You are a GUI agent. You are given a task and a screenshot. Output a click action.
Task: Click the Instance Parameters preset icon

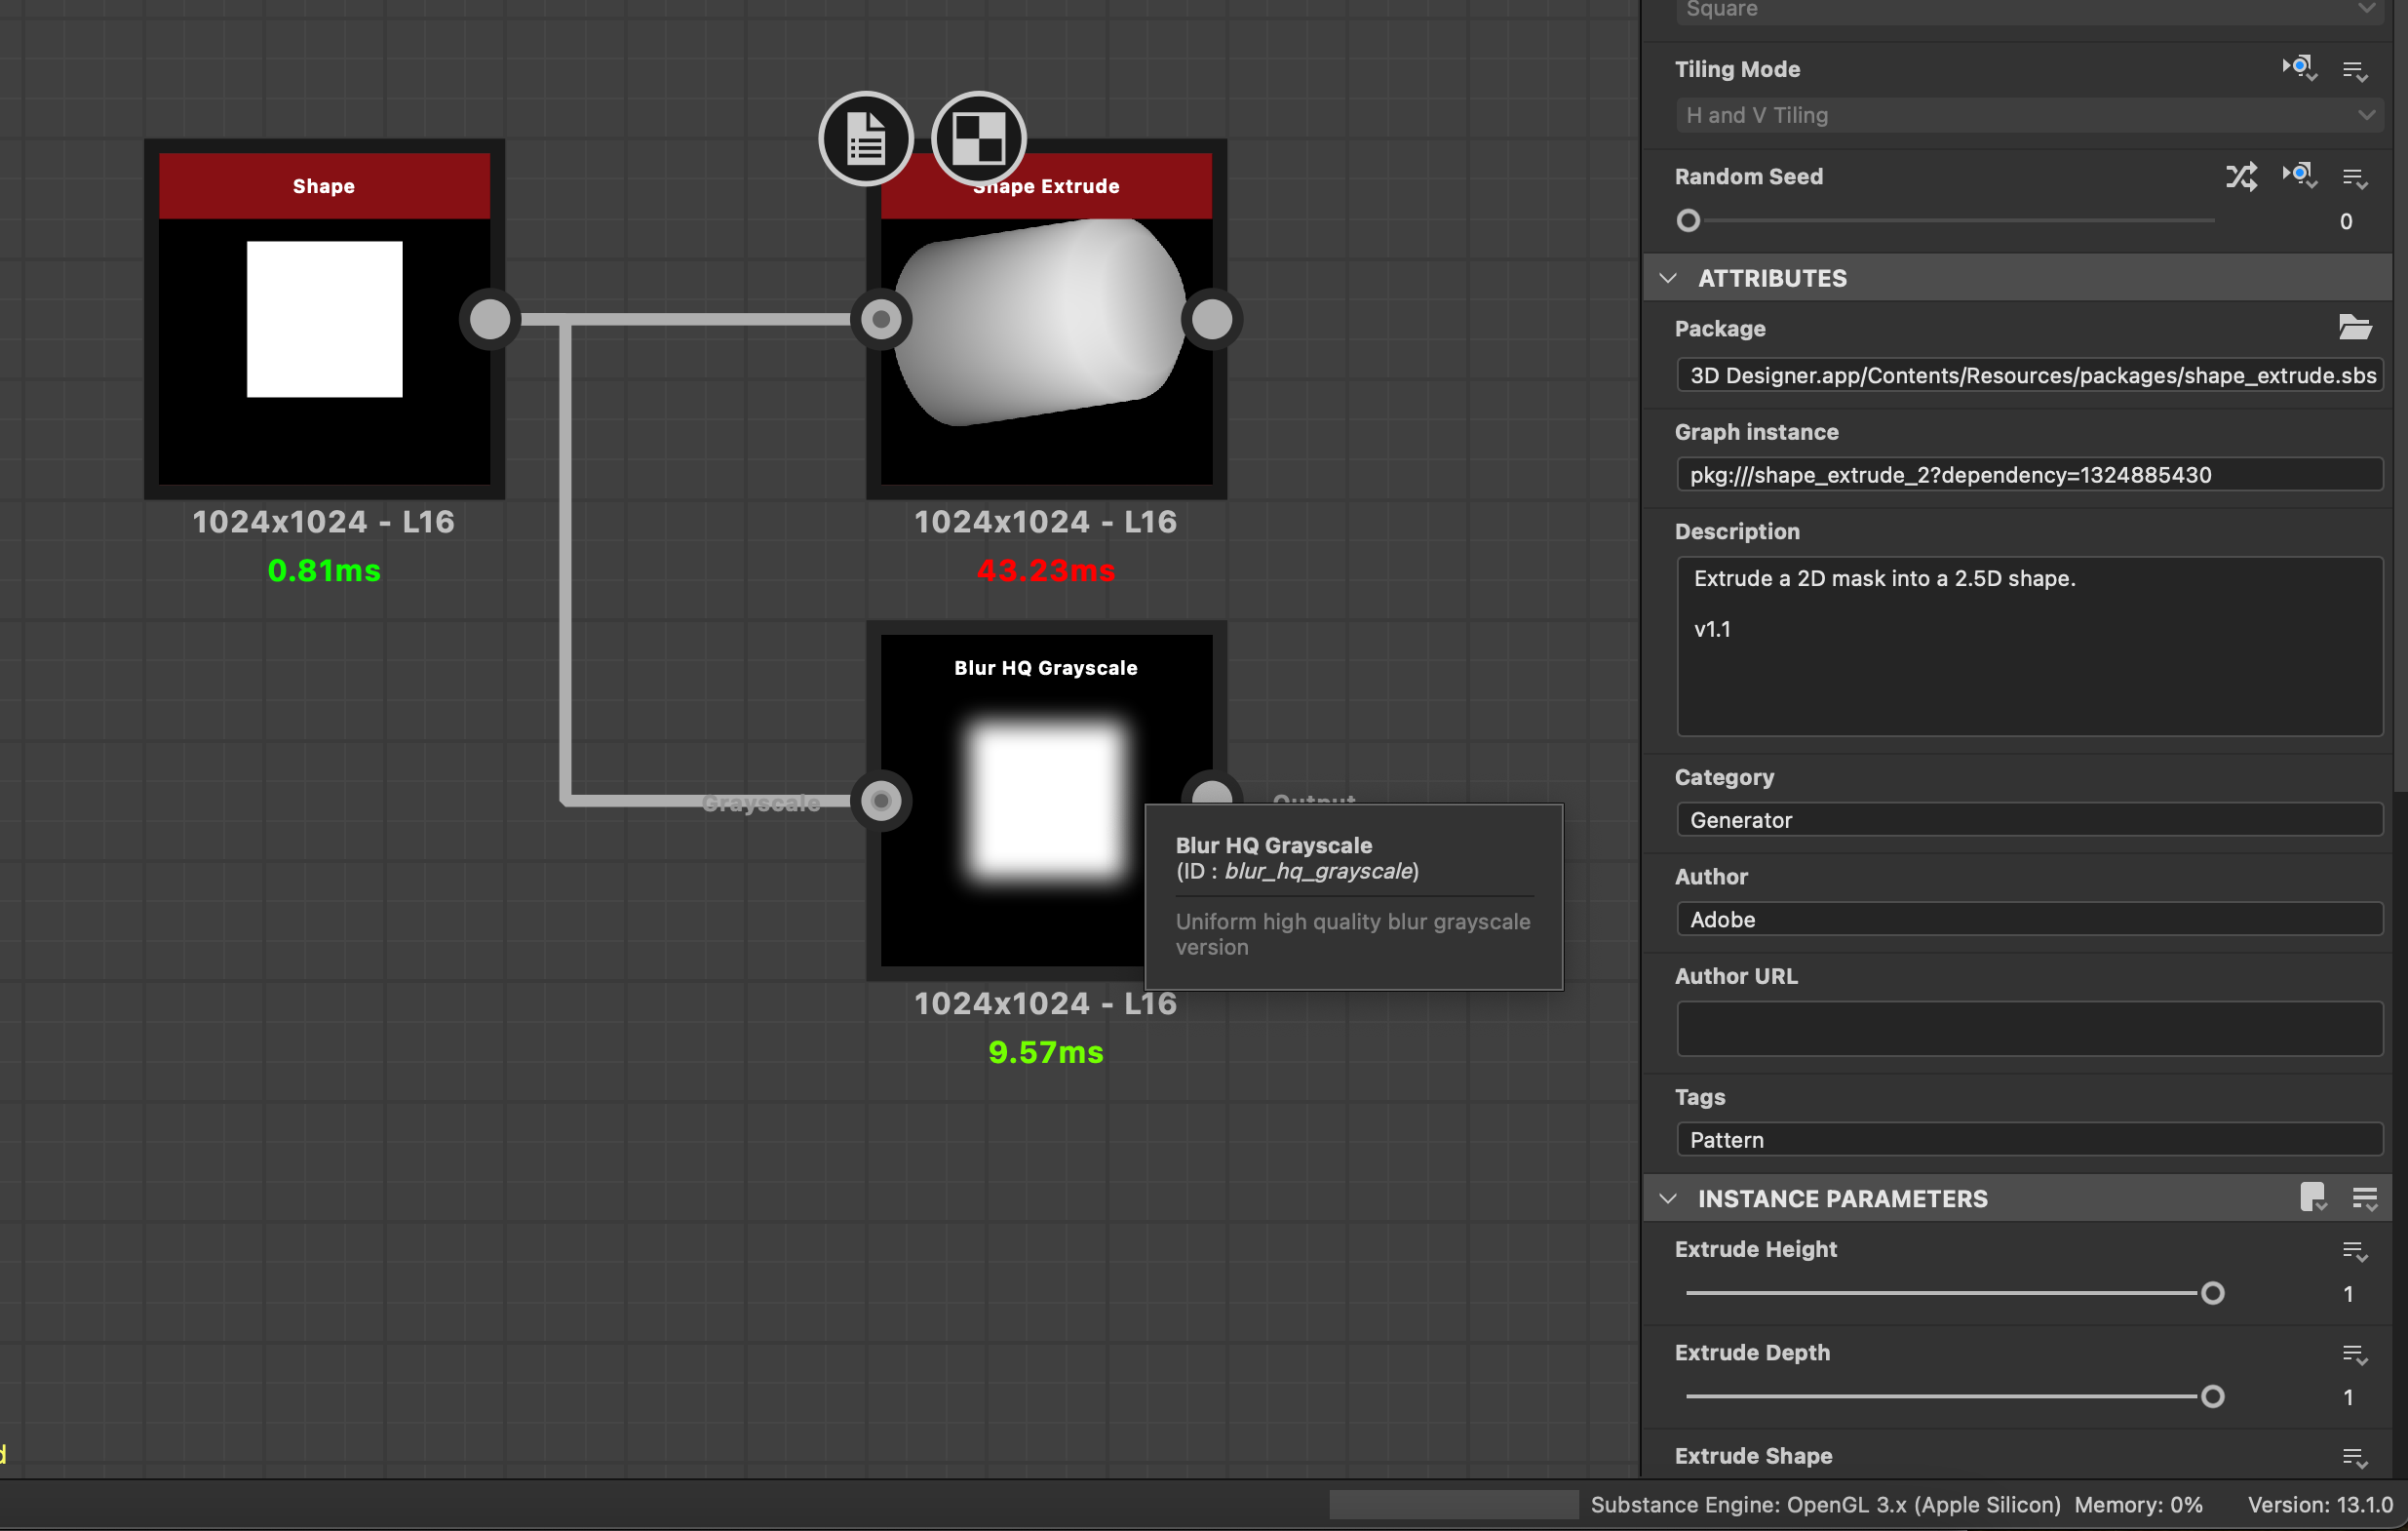[2312, 1197]
